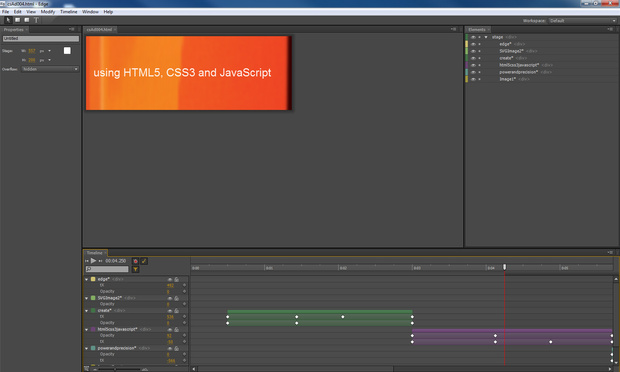Add keyframe for edge tX property
Image resolution: width=620 pixels, height=372 pixels.
[184, 285]
